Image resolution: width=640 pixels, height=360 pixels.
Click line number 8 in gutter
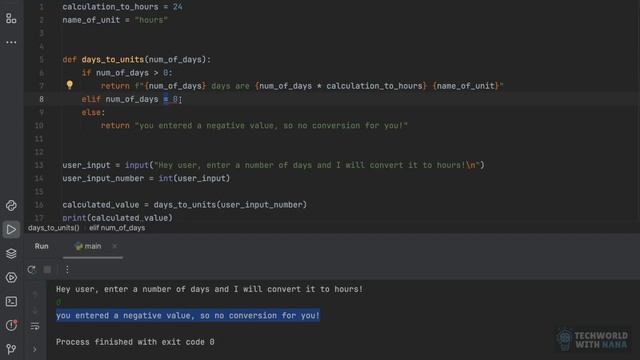(x=41, y=99)
